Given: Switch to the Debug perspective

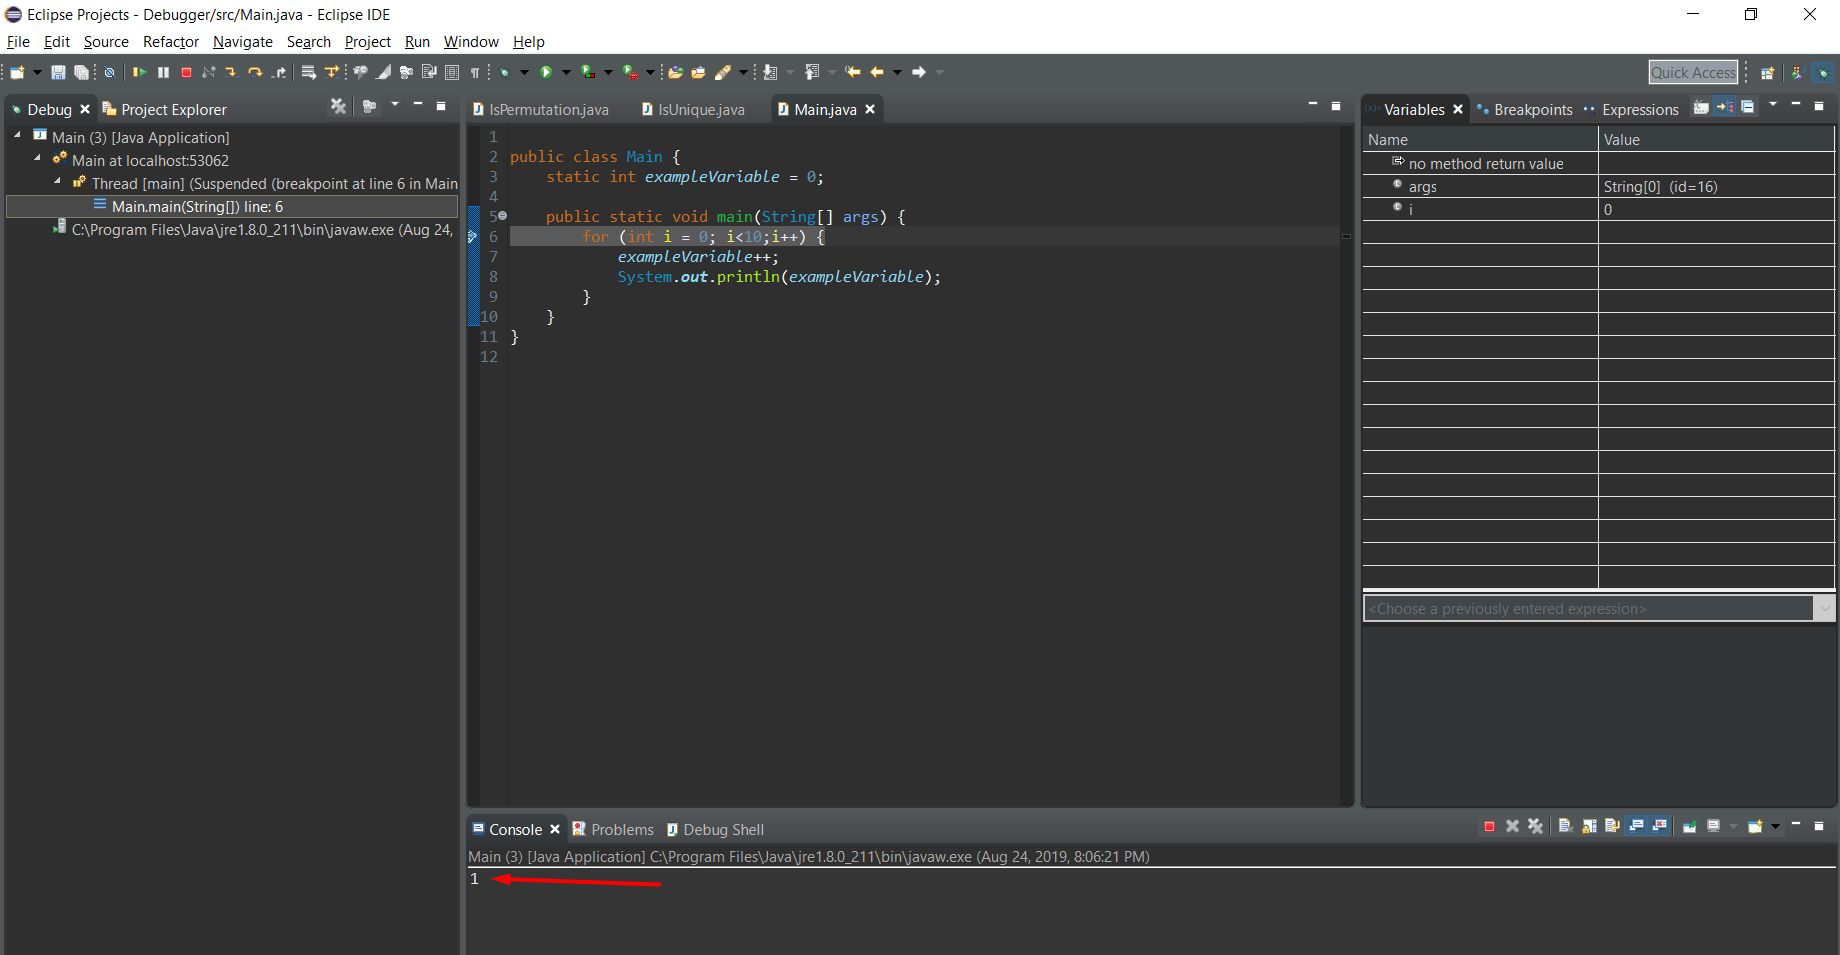Looking at the screenshot, I should (x=1823, y=72).
